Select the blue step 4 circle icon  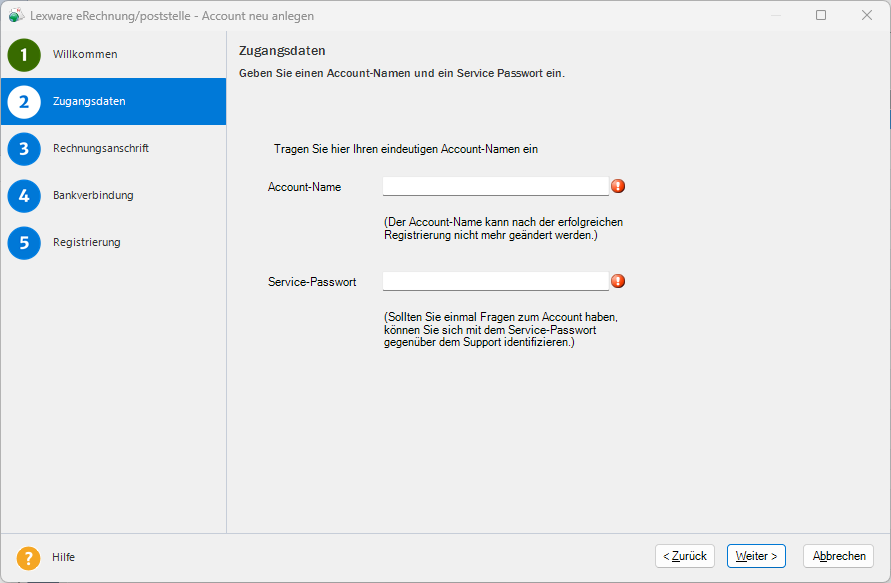point(24,196)
